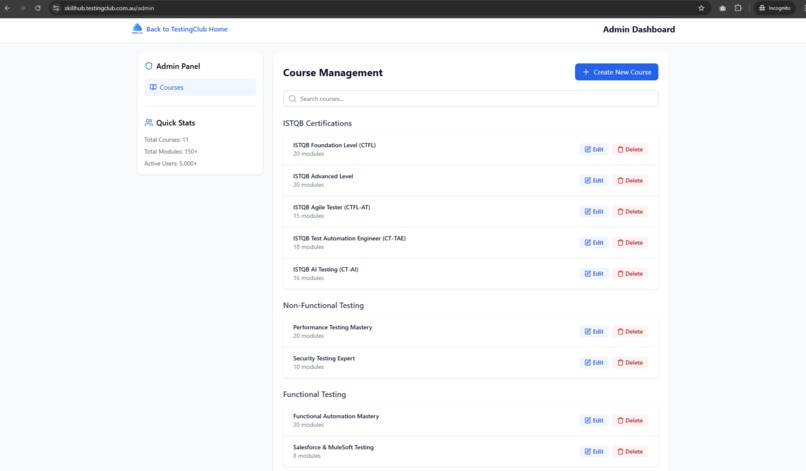Delete ISTQB AI Testing (CT-AI) course
Viewport: 806px width, 471px height.
[x=630, y=274]
